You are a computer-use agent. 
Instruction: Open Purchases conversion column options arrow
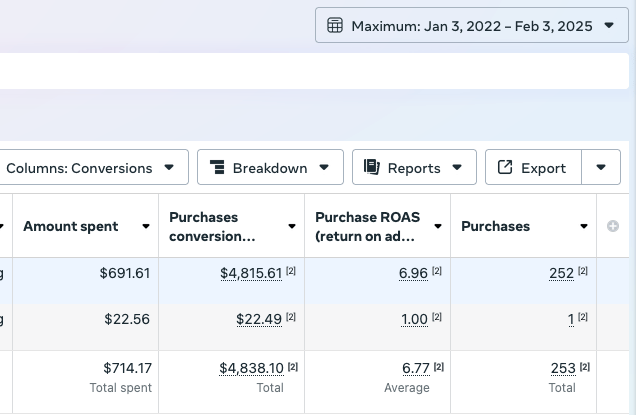[x=292, y=227]
